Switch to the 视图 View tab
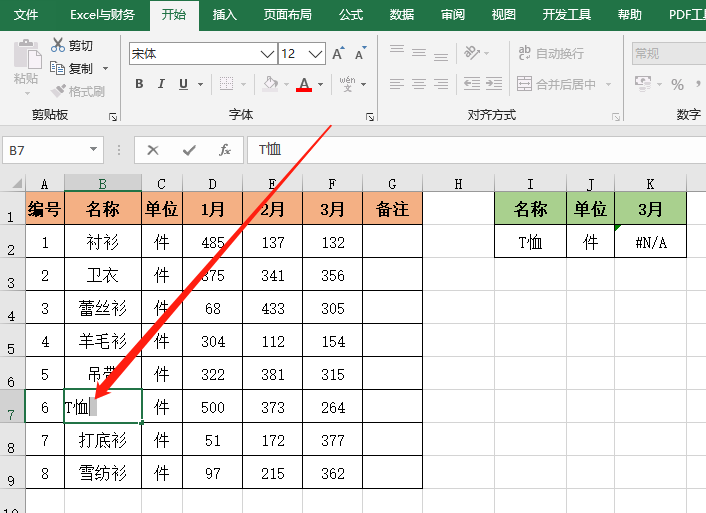The width and height of the screenshot is (706, 513). 503,15
